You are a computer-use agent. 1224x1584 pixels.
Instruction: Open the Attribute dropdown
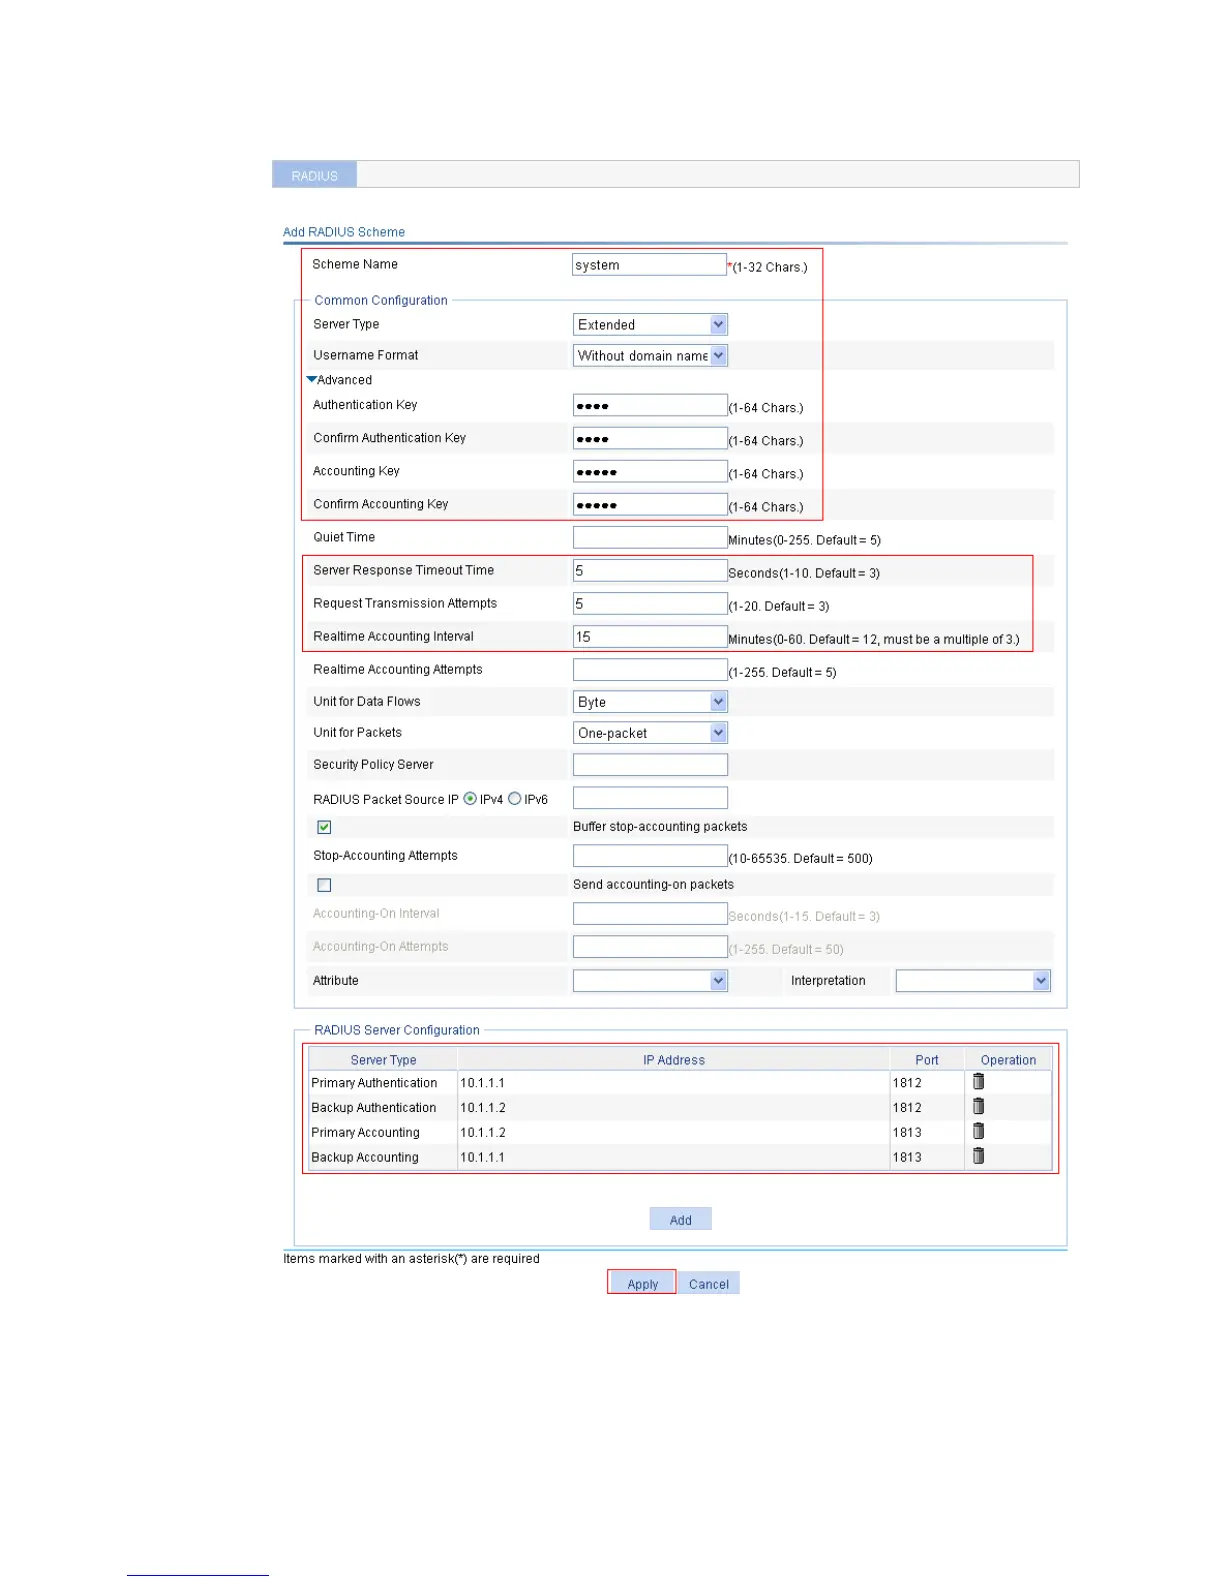(x=650, y=981)
